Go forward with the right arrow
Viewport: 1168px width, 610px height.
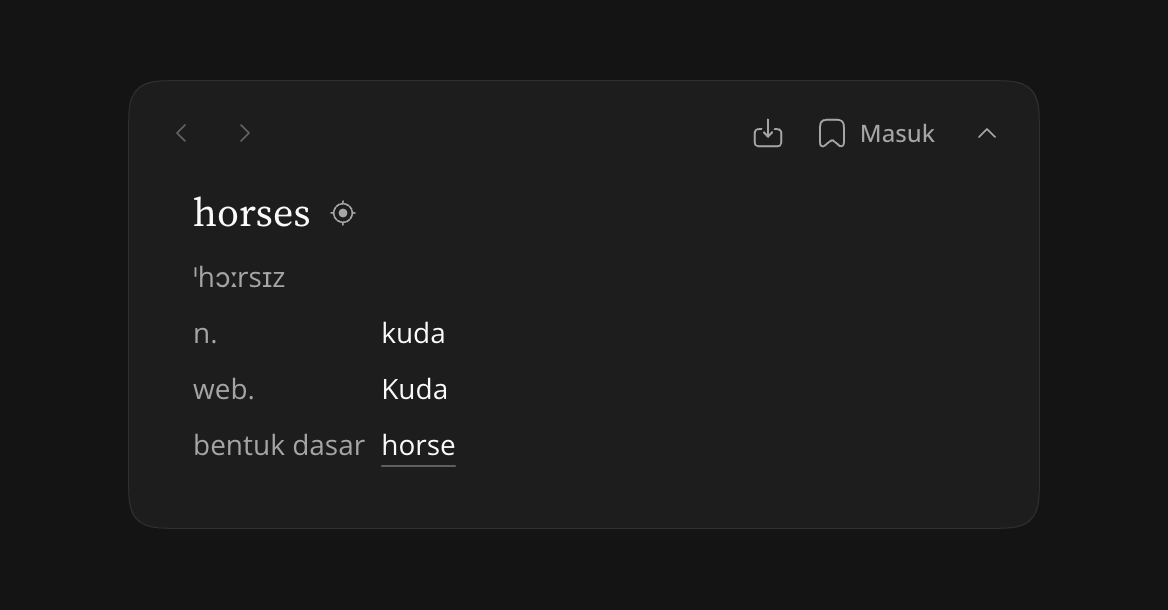[244, 133]
